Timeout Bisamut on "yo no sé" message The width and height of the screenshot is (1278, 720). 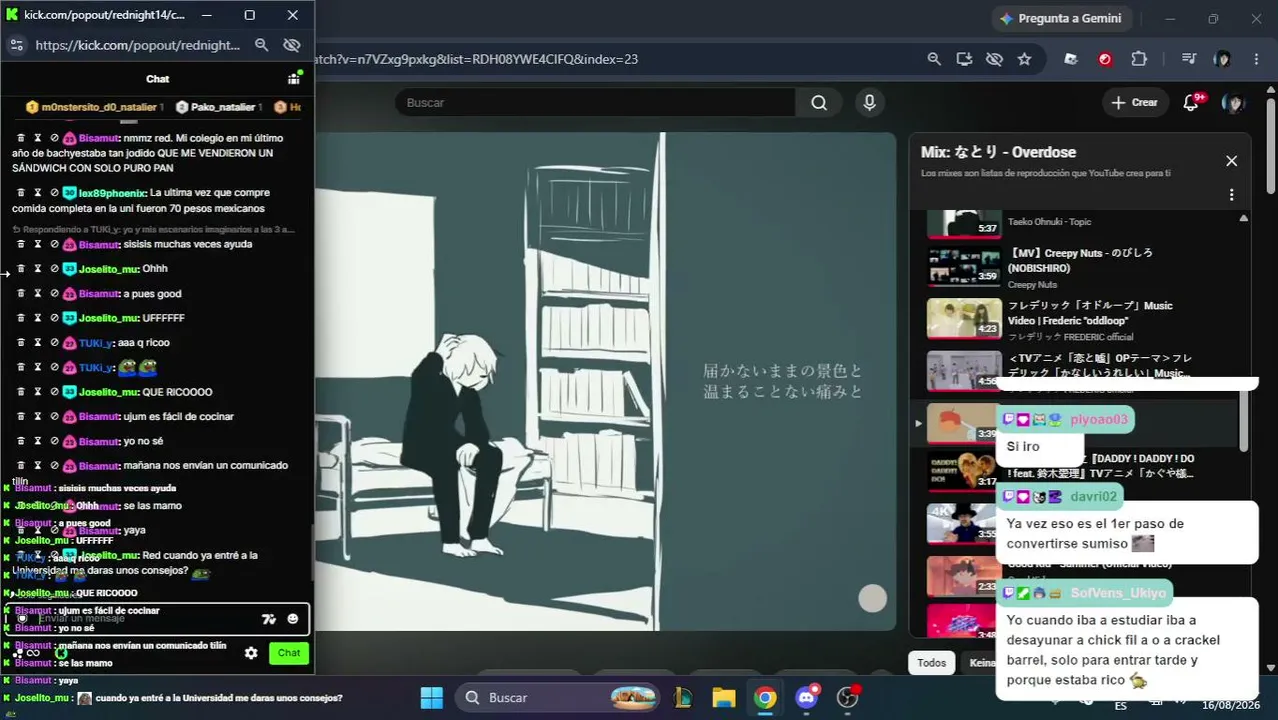[37, 441]
